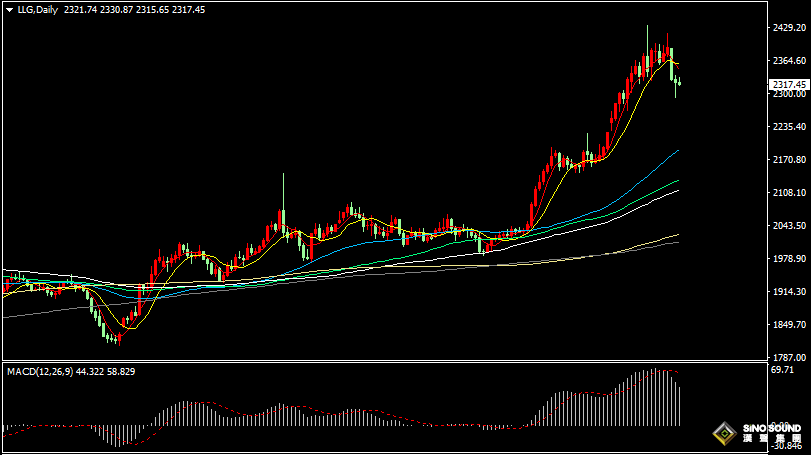
Task: Click the lowest candle near 1849
Action: tap(118, 338)
